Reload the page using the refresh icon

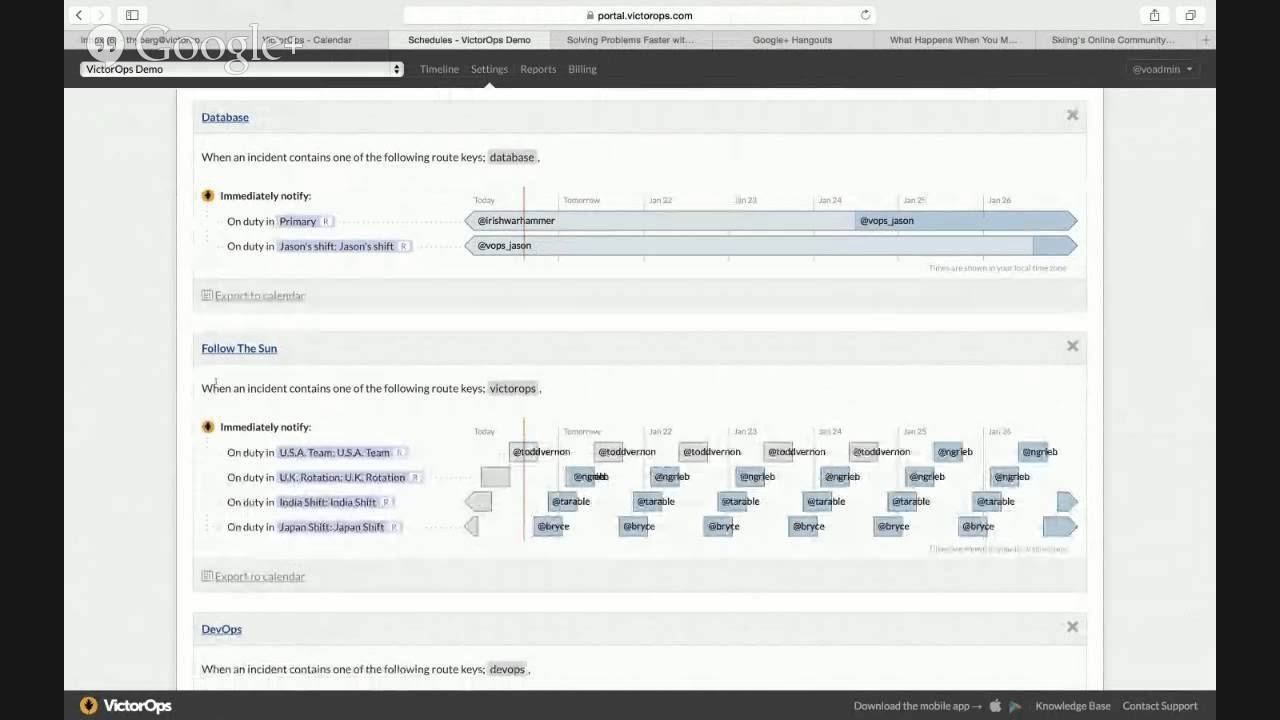click(865, 15)
